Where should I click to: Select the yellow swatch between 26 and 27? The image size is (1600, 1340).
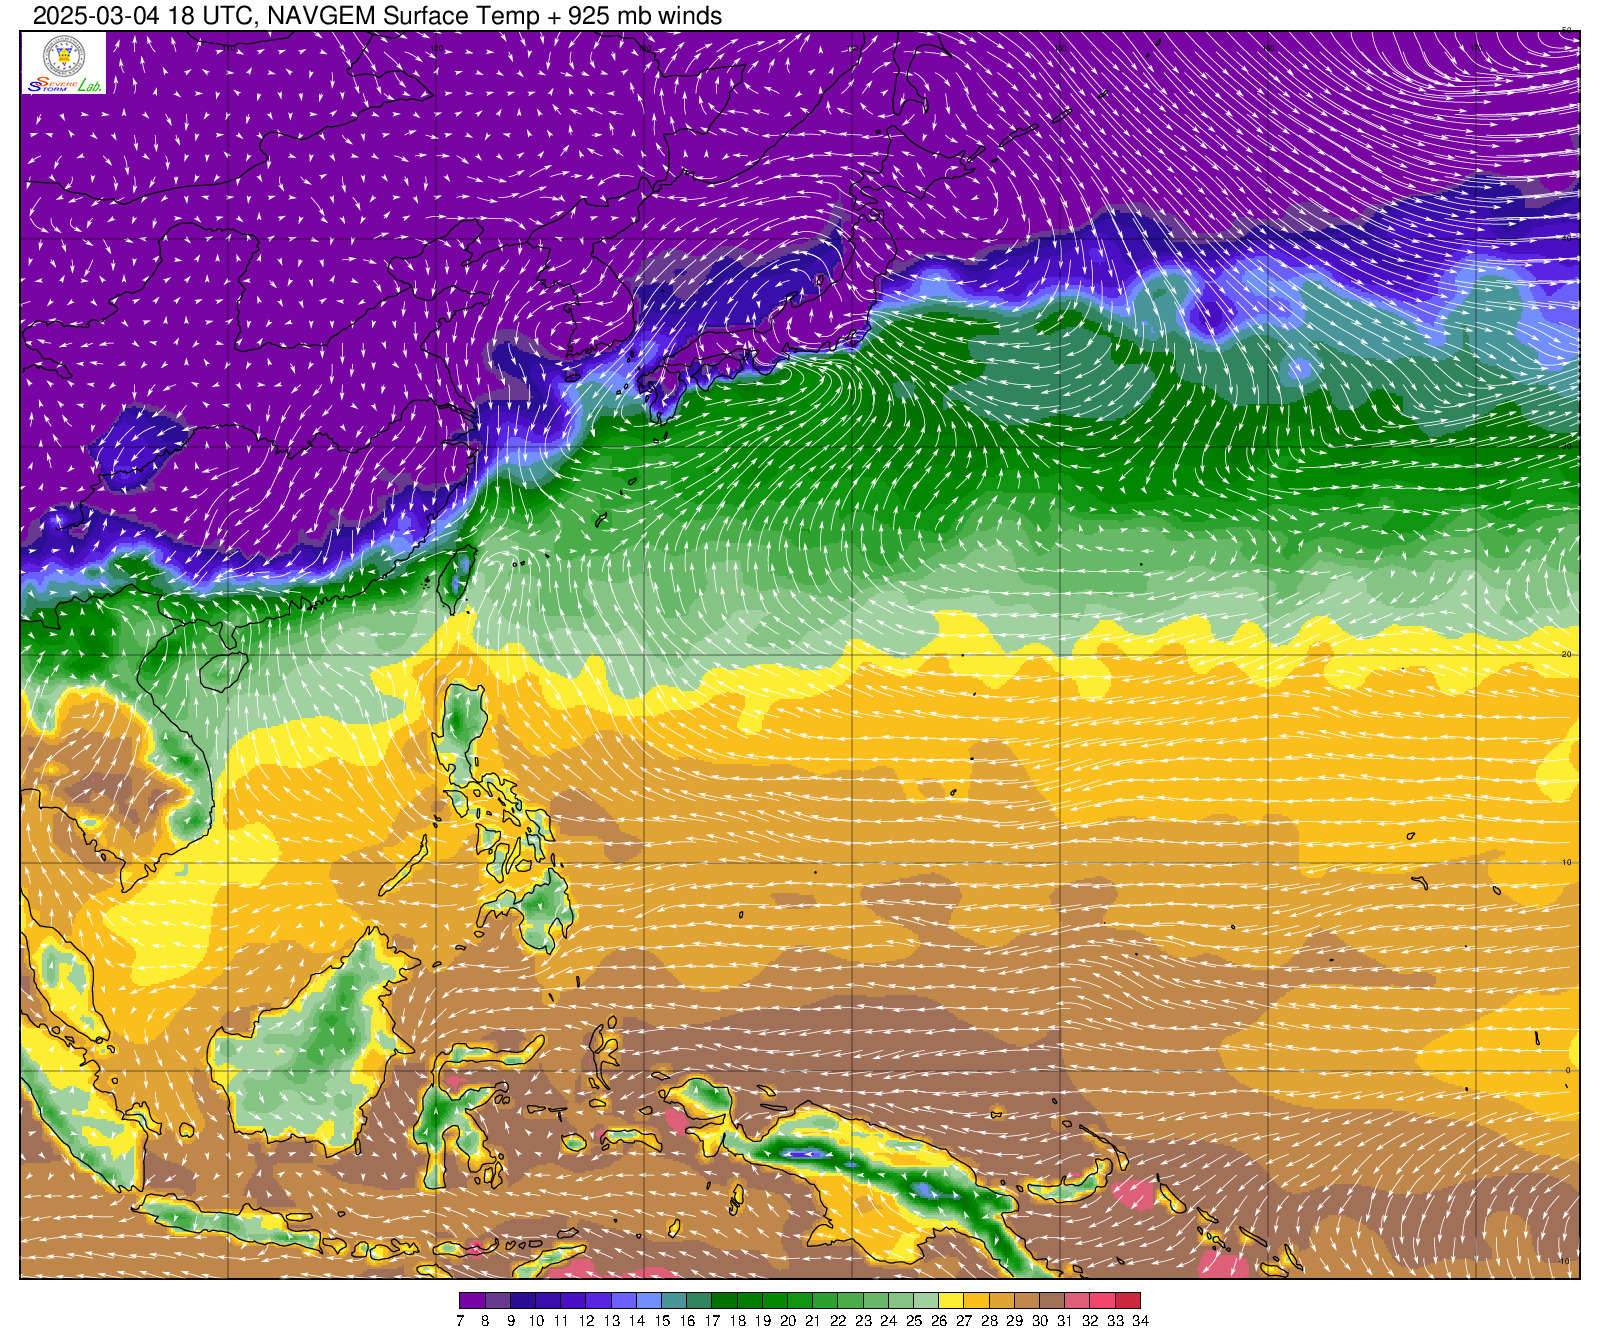tap(951, 1301)
